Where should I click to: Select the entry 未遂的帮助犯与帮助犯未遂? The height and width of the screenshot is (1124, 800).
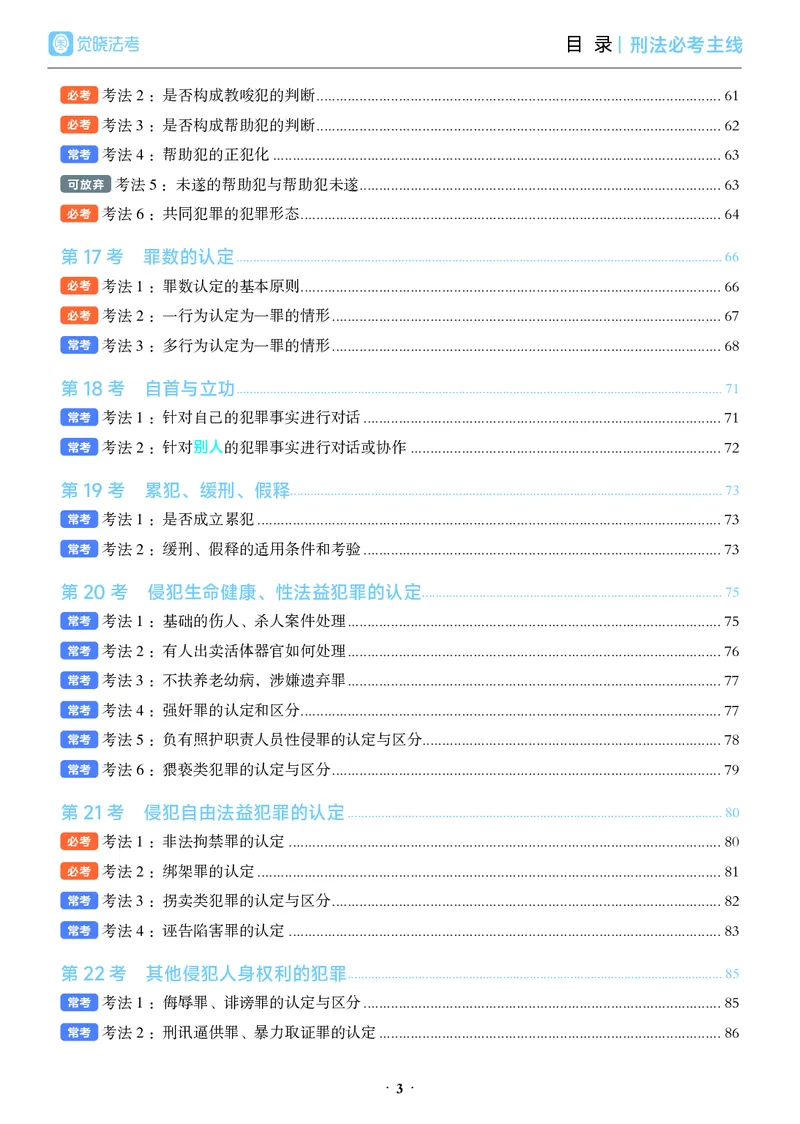pyautogui.click(x=267, y=185)
